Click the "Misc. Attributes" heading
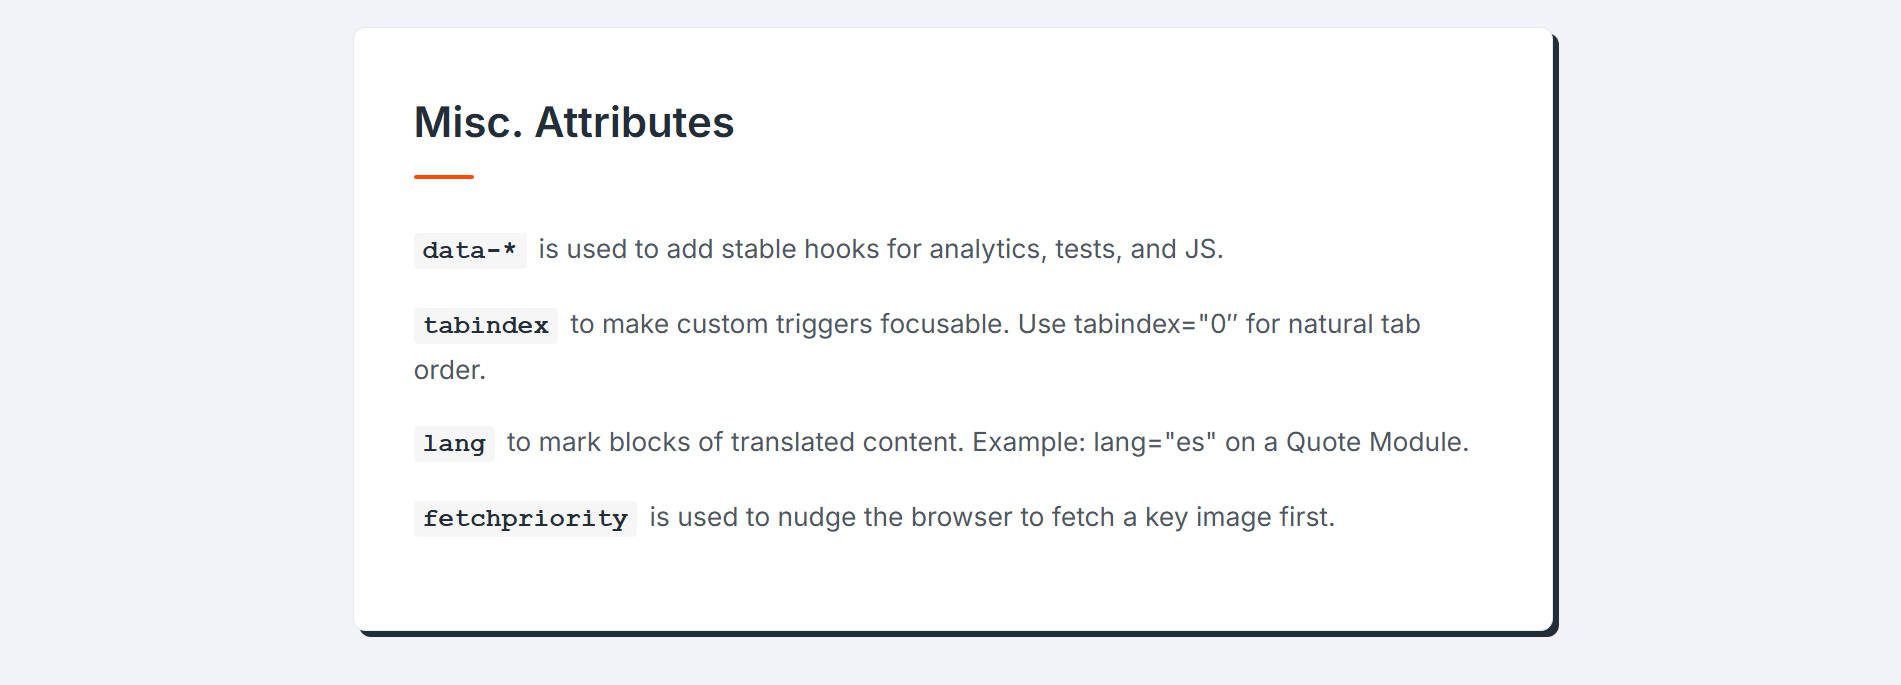The height and width of the screenshot is (685, 1901). pos(573,123)
